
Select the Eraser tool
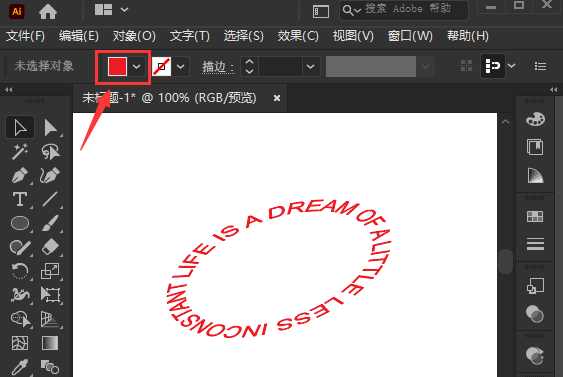(x=50, y=247)
